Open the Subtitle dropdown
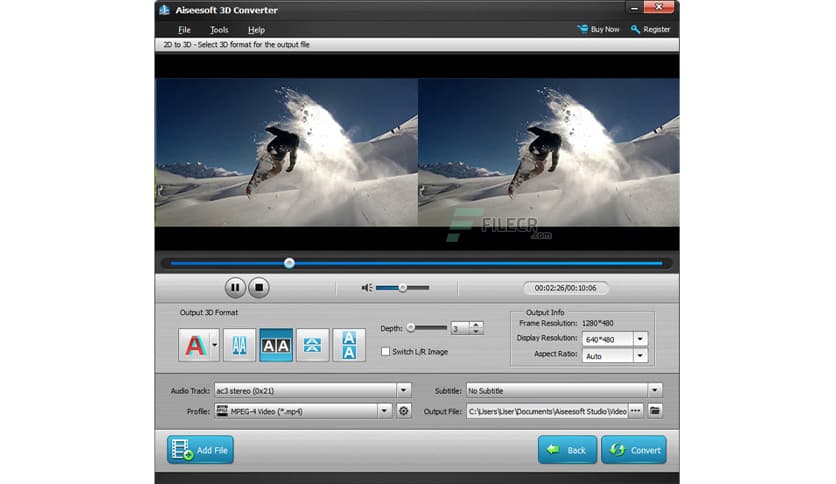The width and height of the screenshot is (836, 484). click(655, 390)
